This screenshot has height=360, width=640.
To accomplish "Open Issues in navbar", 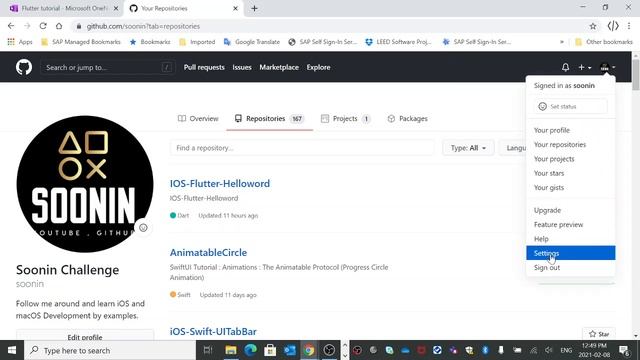I will pos(242,67).
